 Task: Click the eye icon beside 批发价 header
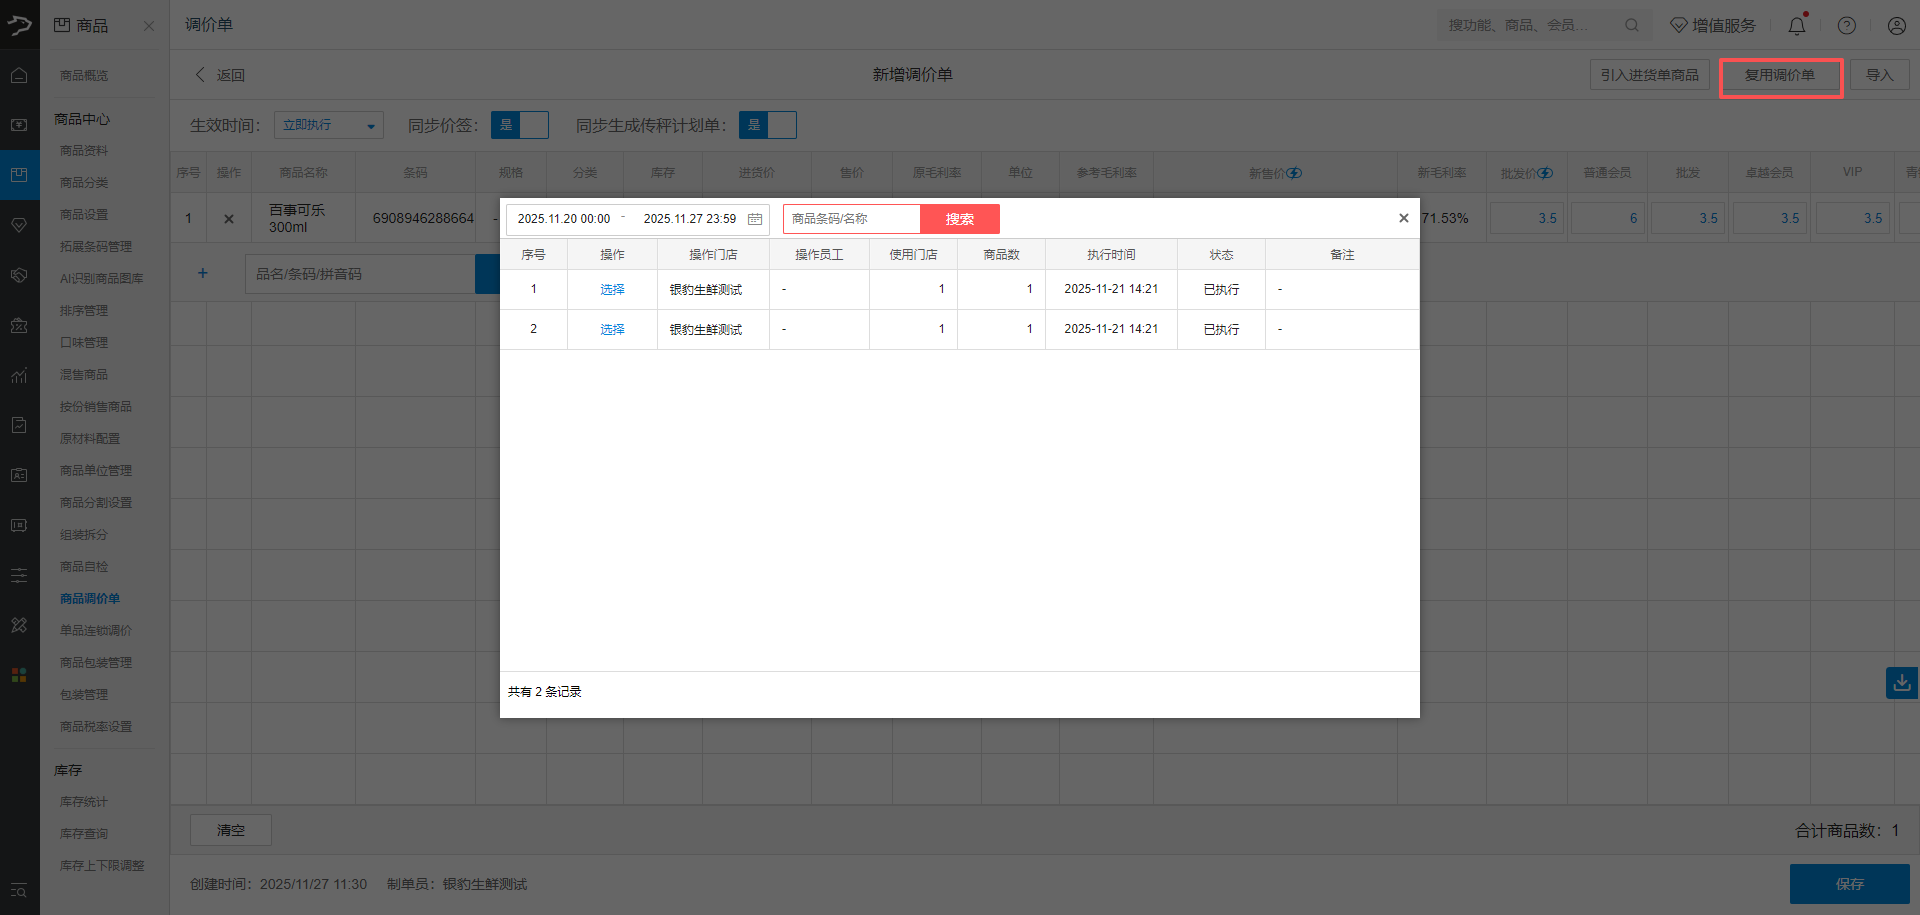1545,173
